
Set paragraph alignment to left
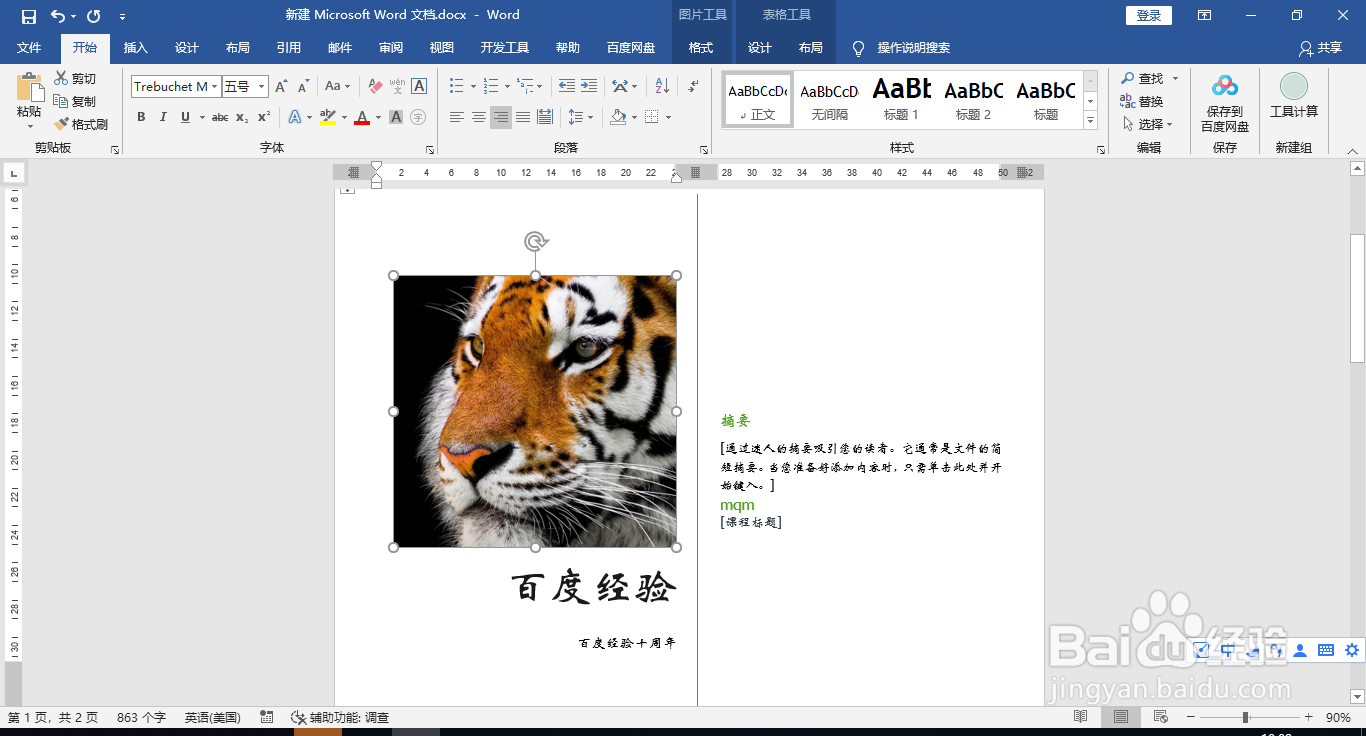(x=457, y=117)
